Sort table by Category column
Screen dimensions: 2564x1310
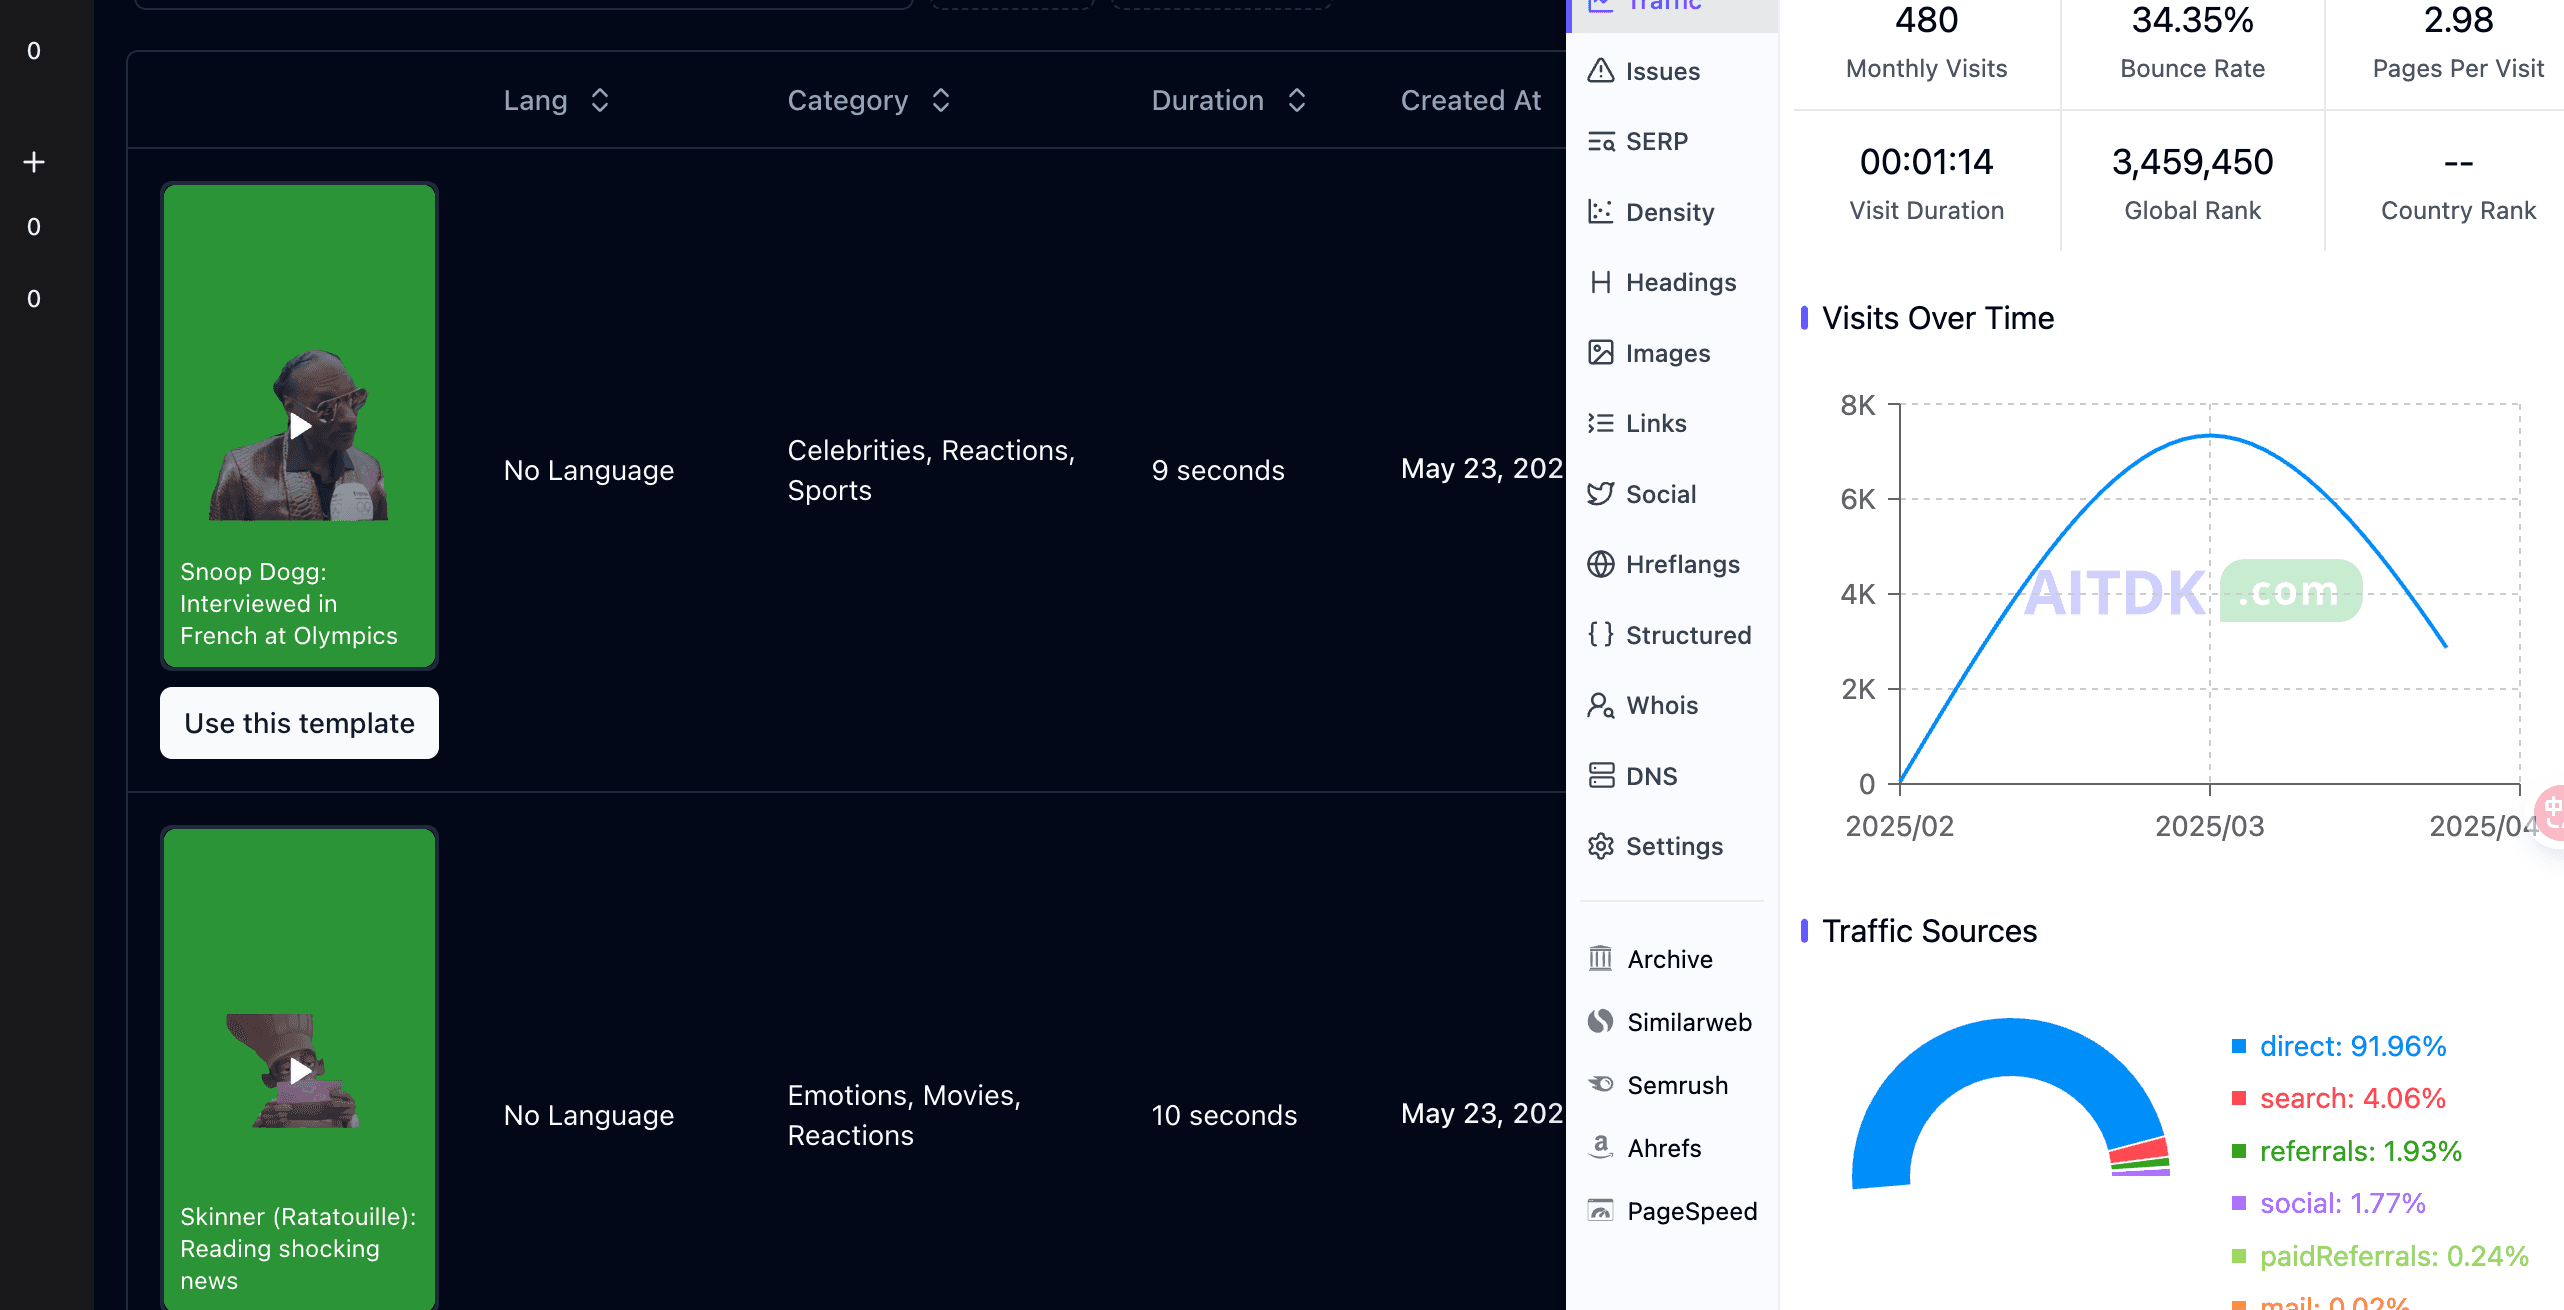point(941,100)
